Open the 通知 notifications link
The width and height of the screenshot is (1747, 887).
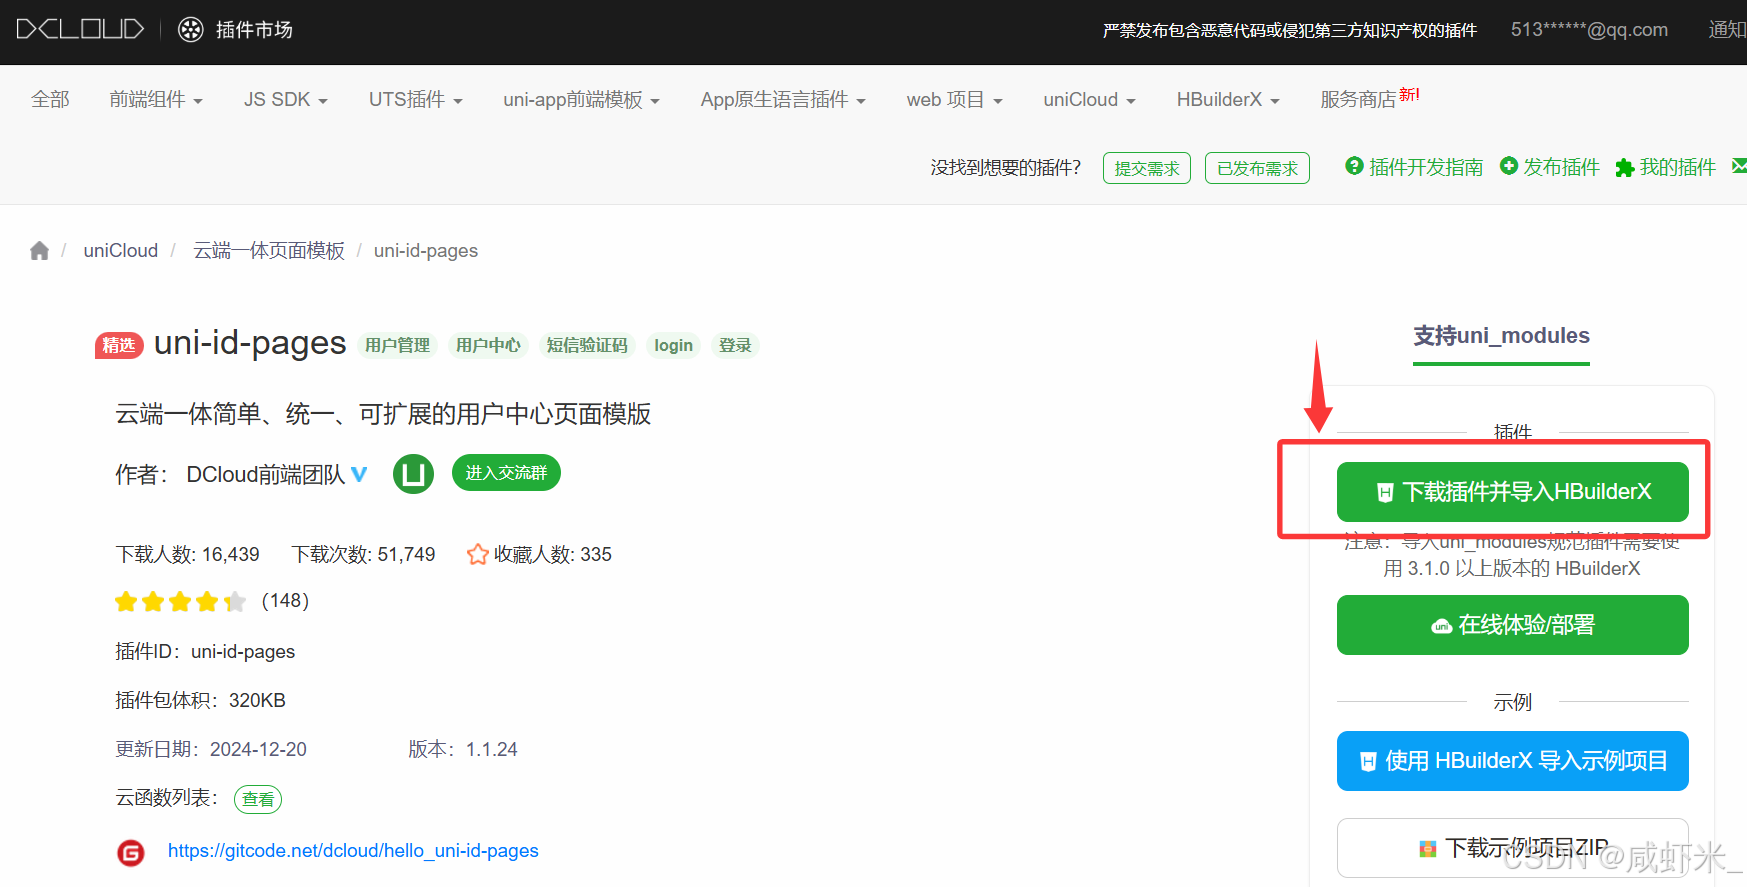click(x=1727, y=30)
